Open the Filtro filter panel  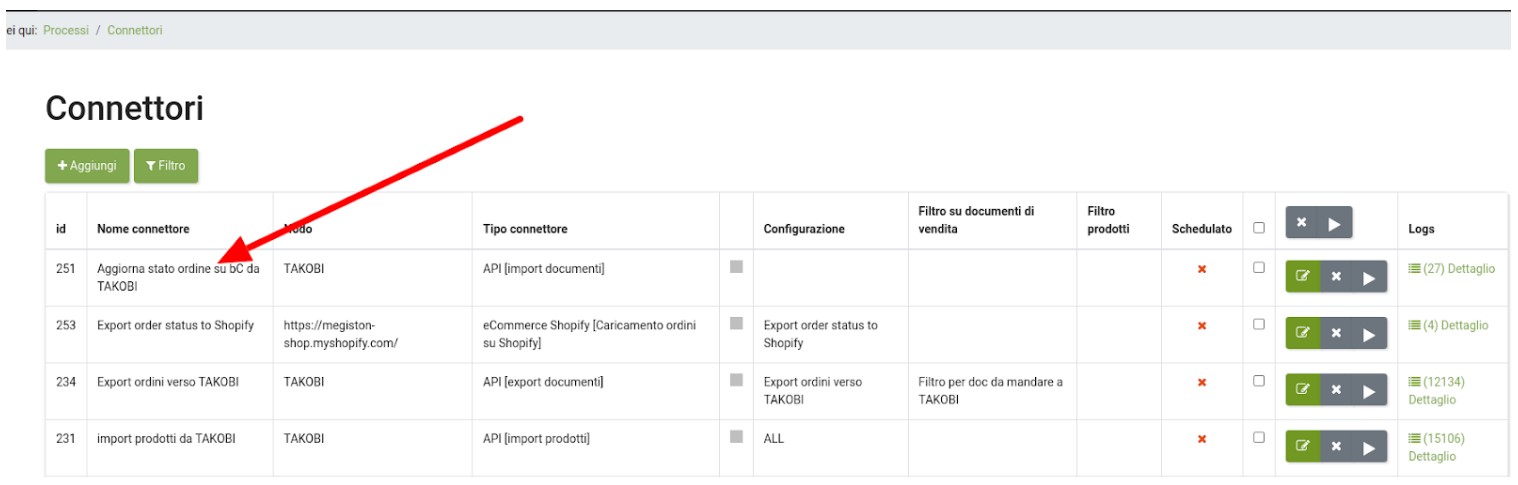click(x=166, y=166)
